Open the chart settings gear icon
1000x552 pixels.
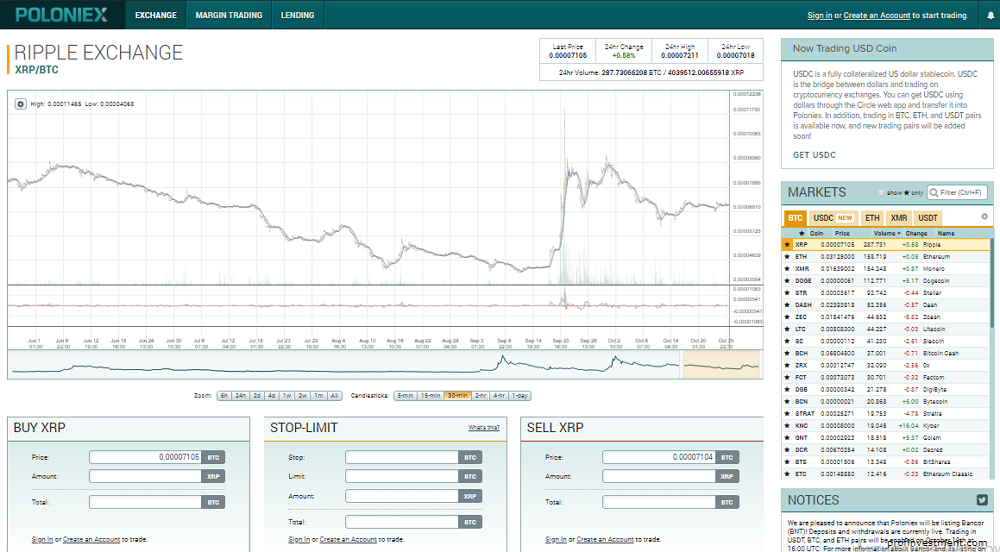(x=20, y=104)
